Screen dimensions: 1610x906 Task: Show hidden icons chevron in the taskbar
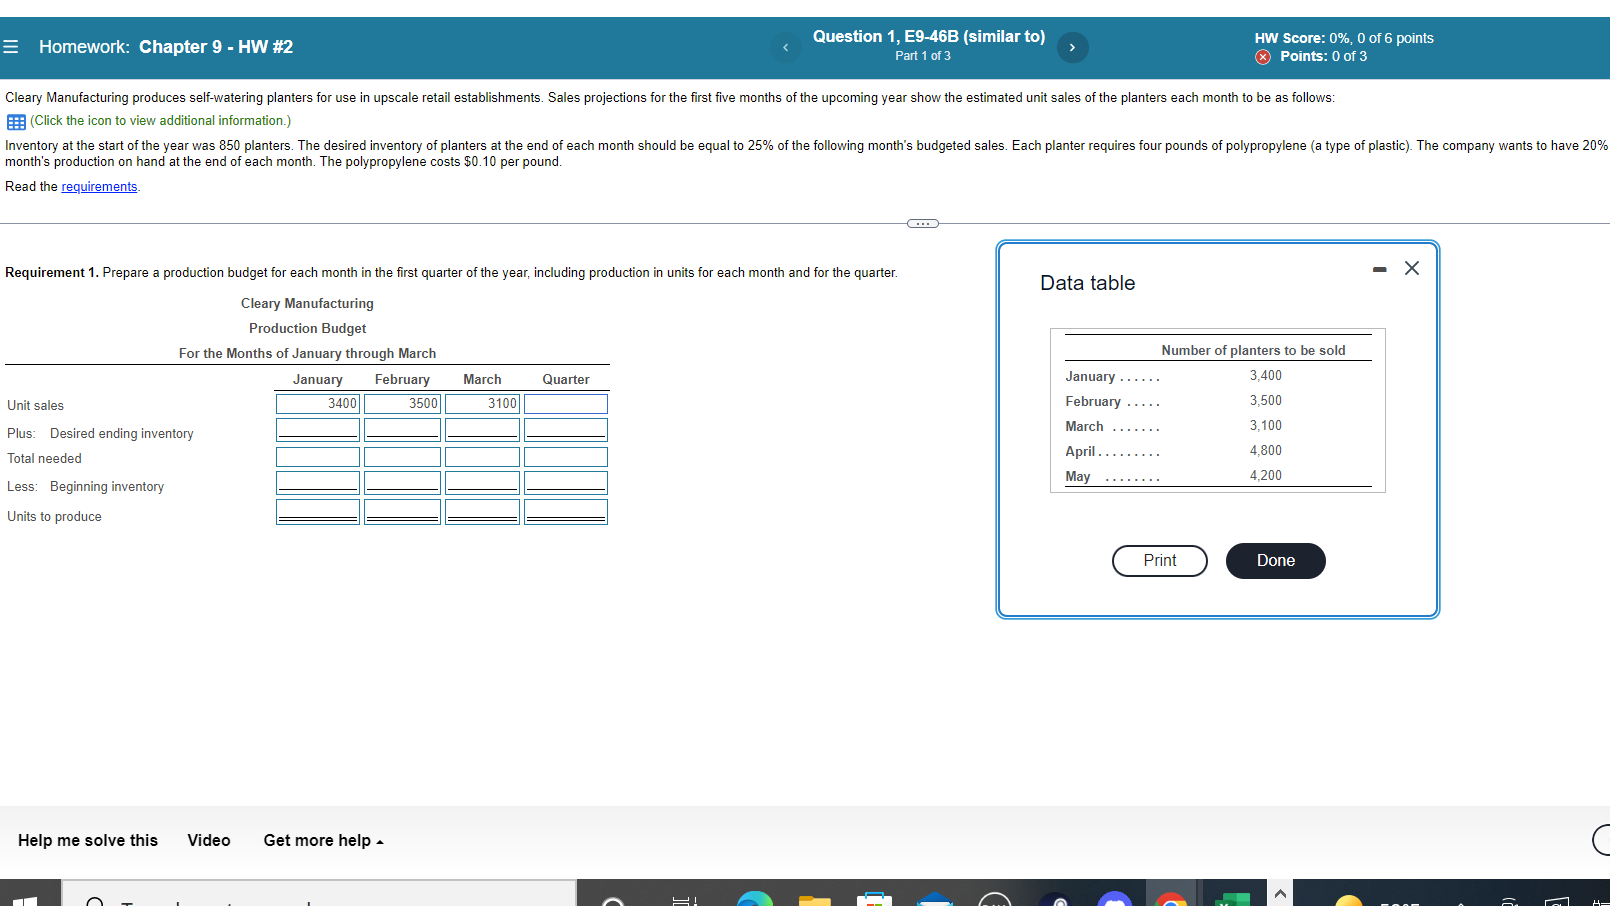click(1280, 893)
